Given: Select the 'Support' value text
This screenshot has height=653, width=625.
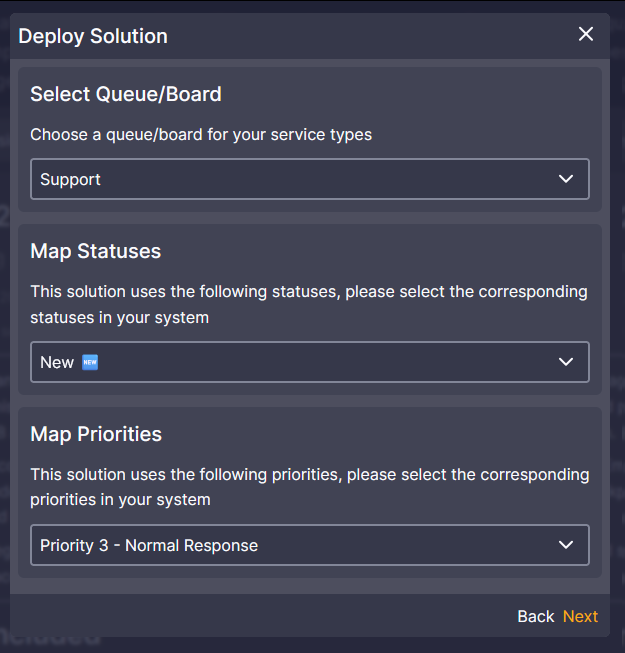Looking at the screenshot, I should [x=70, y=180].
